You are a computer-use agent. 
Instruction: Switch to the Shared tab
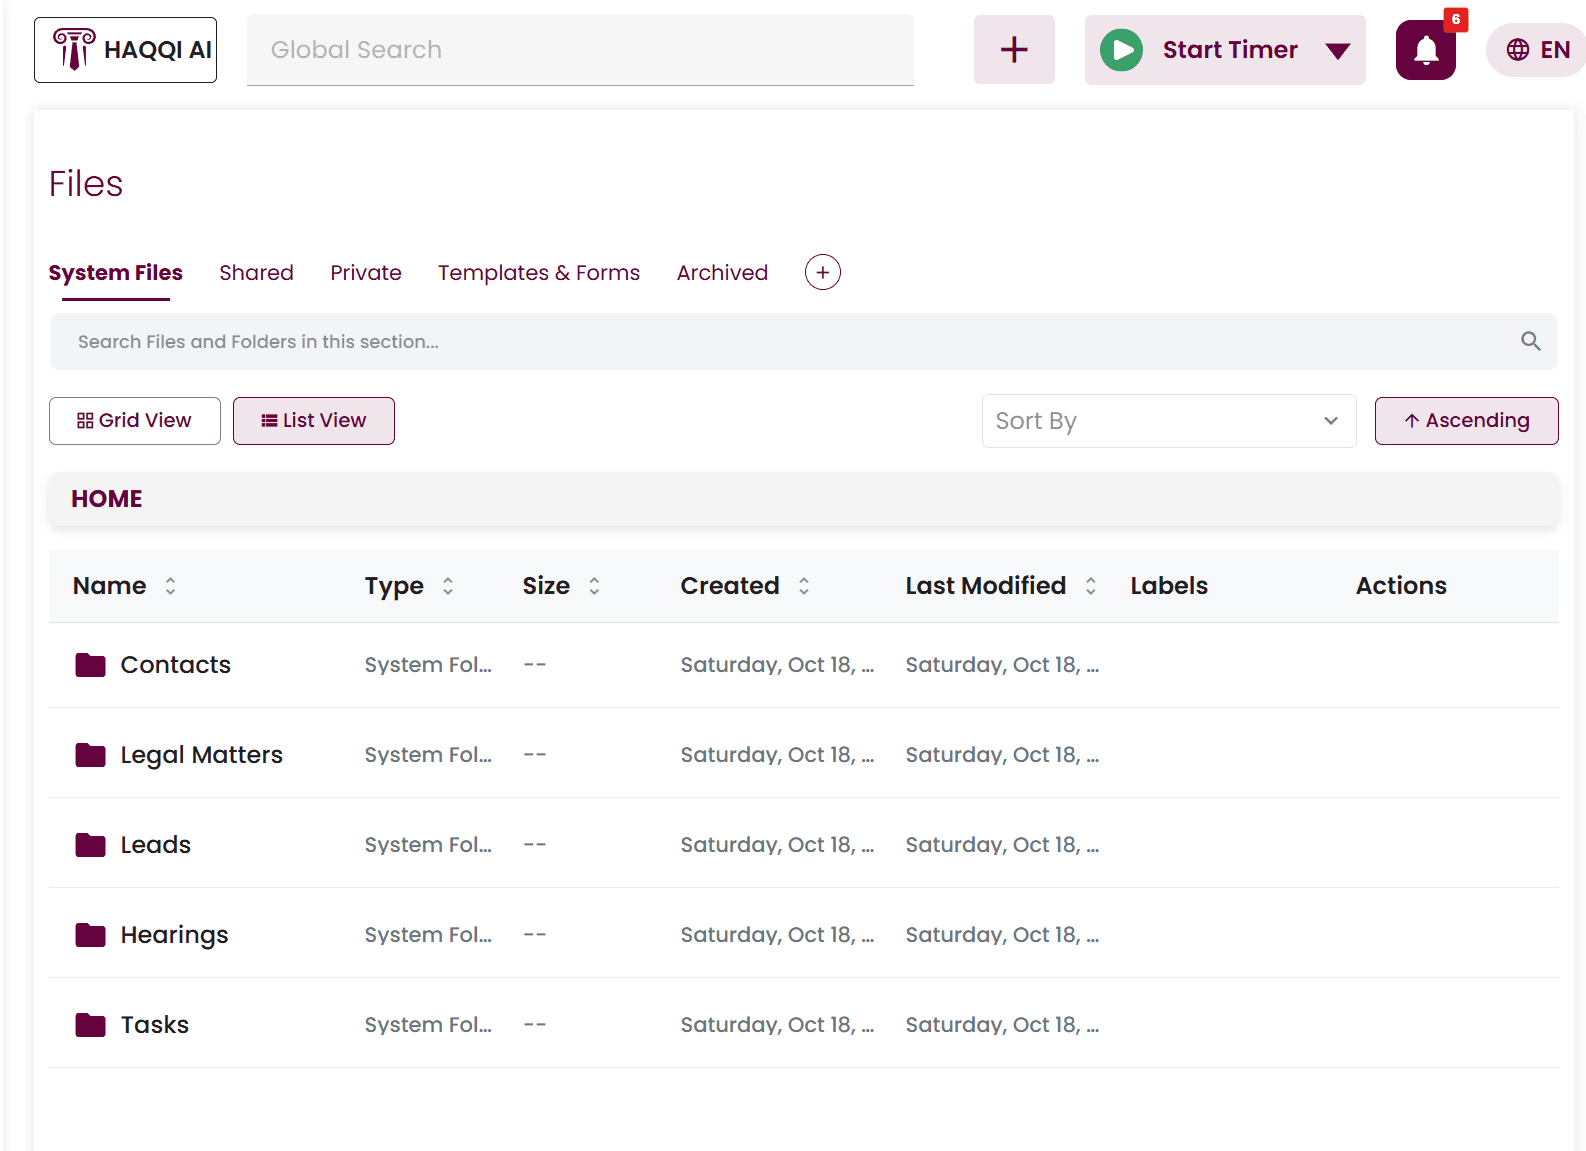point(257,273)
